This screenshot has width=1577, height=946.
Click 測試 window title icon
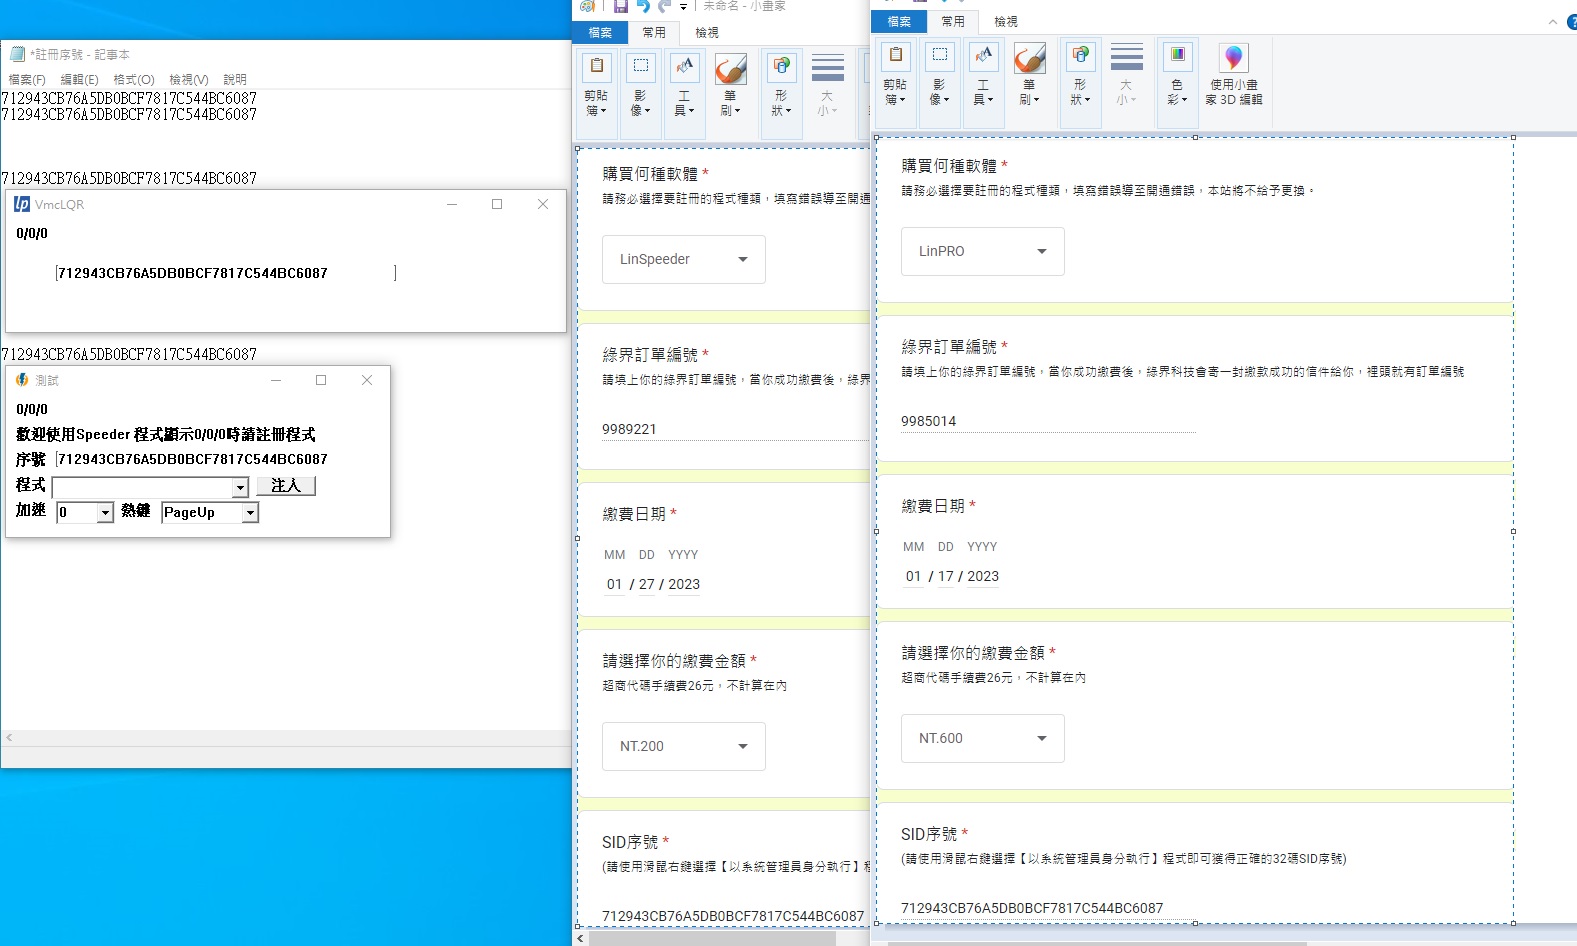22,380
